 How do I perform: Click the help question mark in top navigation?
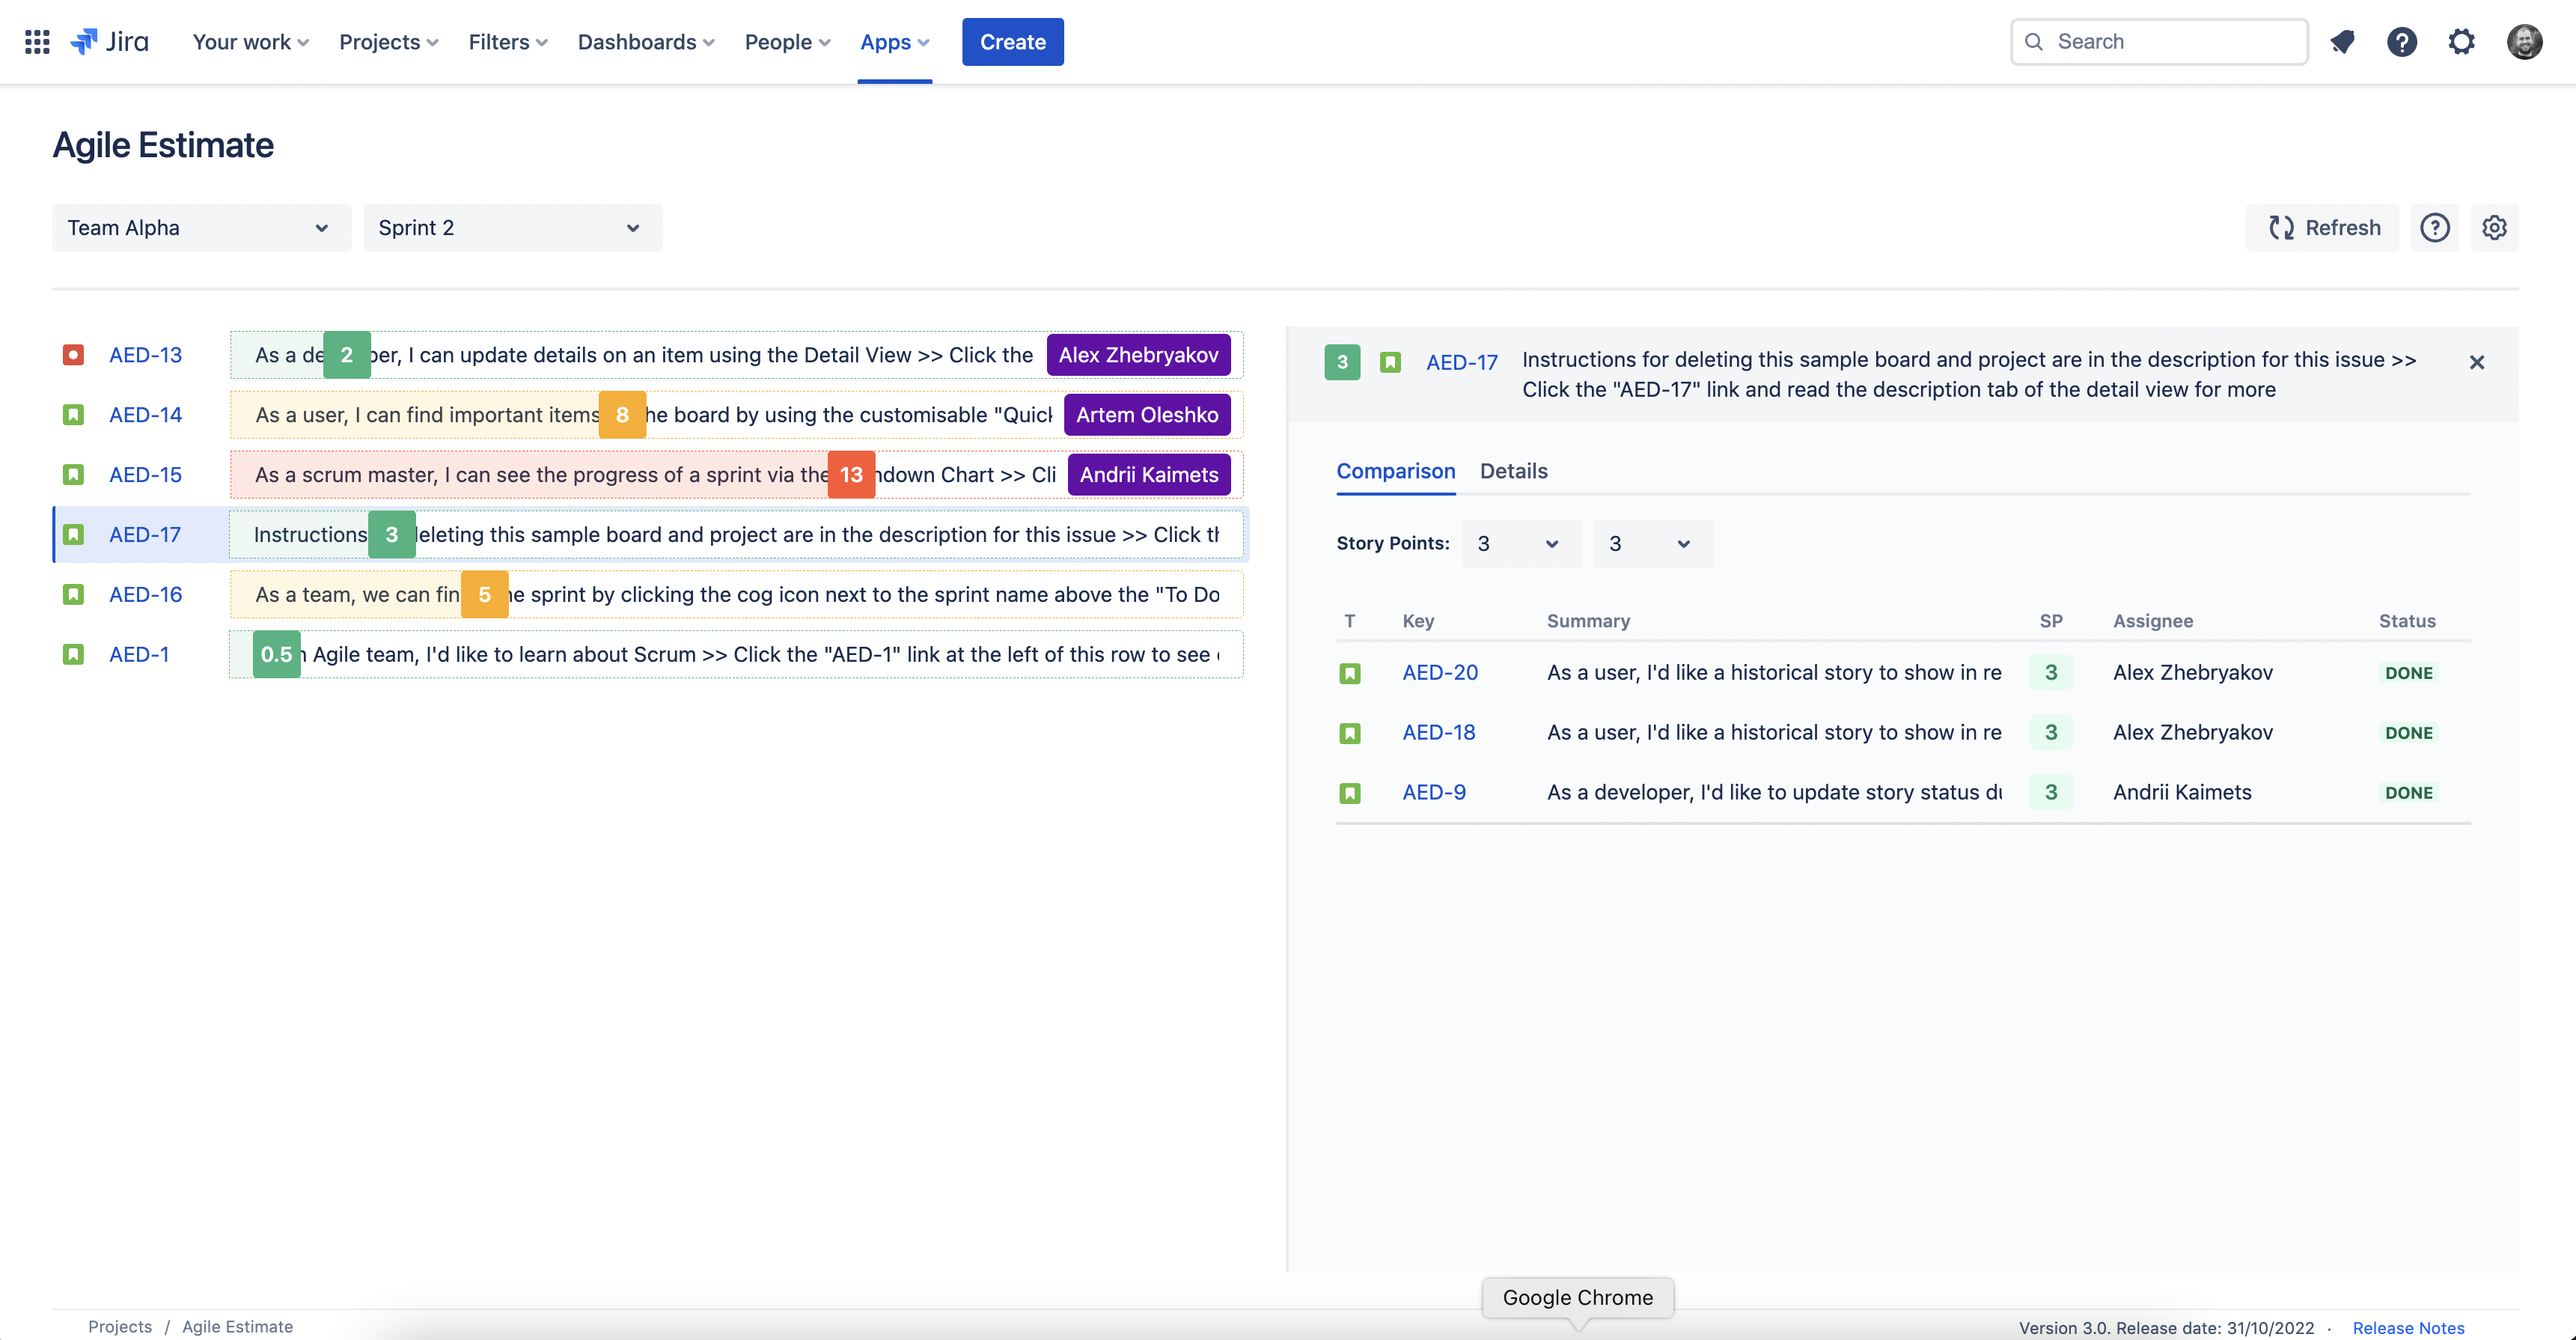(2402, 41)
